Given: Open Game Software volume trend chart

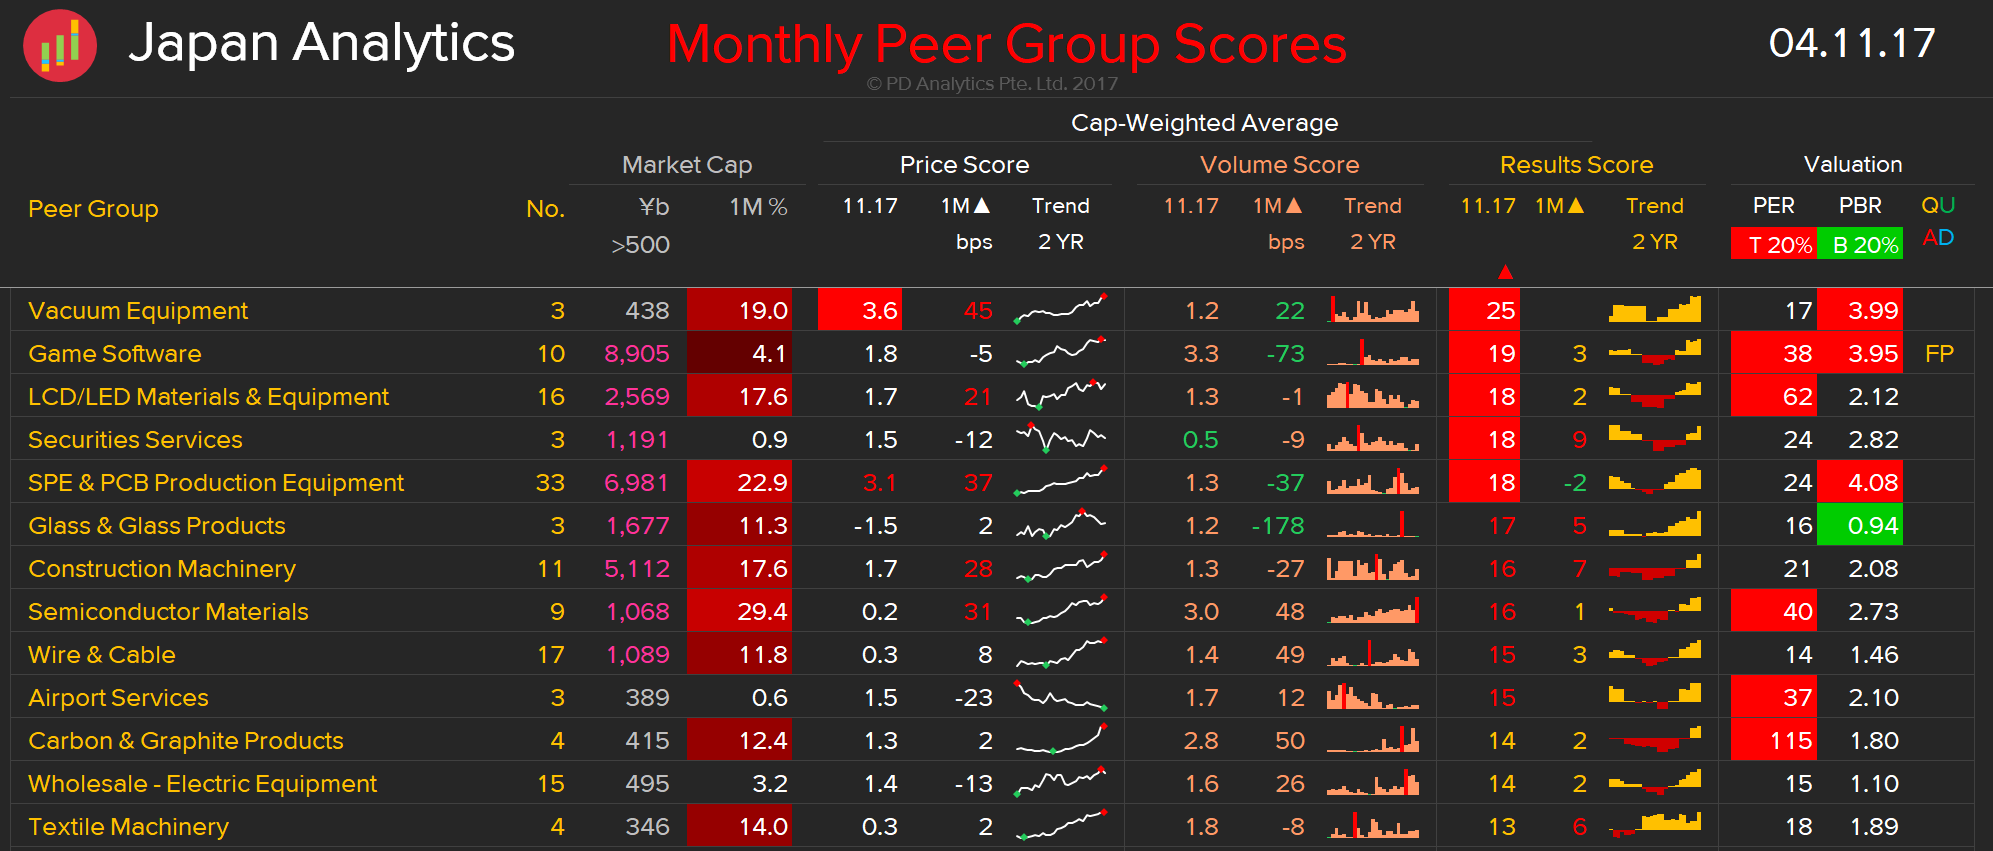Looking at the screenshot, I should [1373, 353].
